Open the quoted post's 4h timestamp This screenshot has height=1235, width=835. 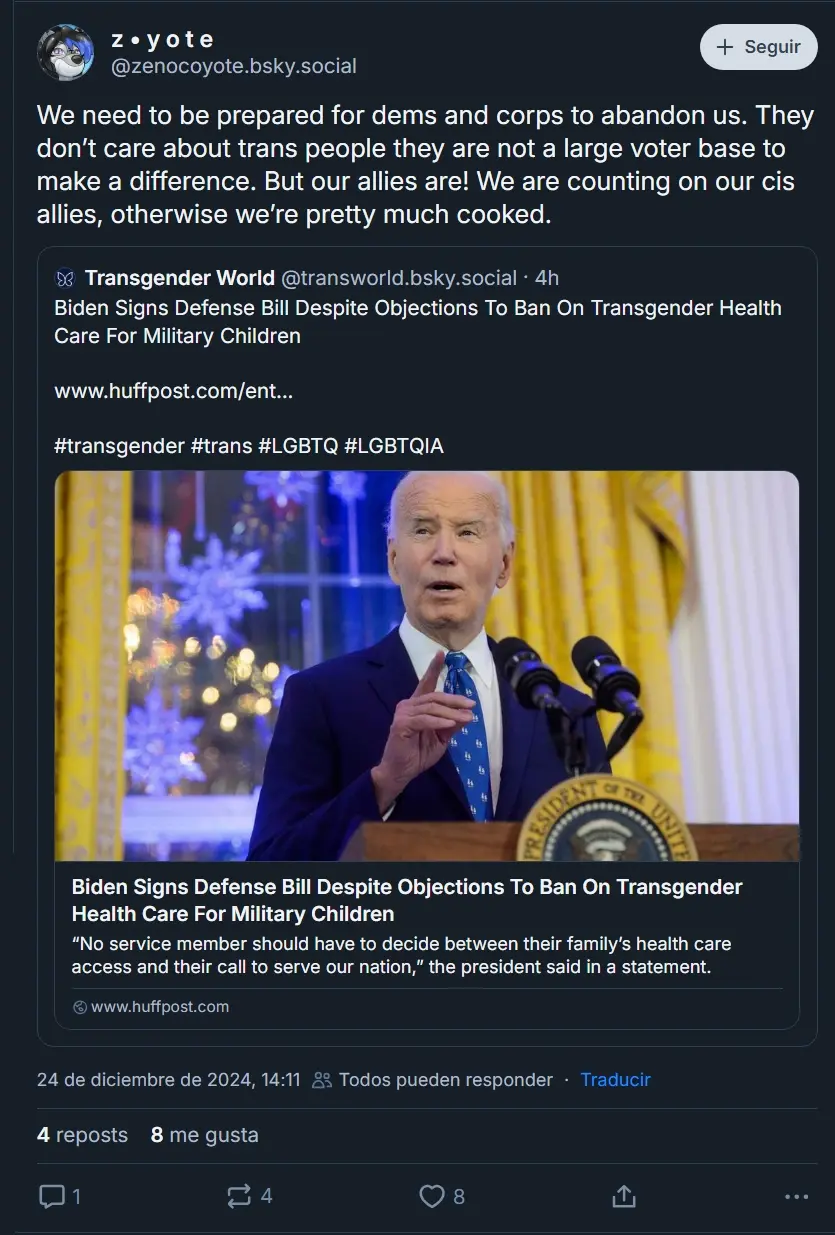tap(547, 278)
